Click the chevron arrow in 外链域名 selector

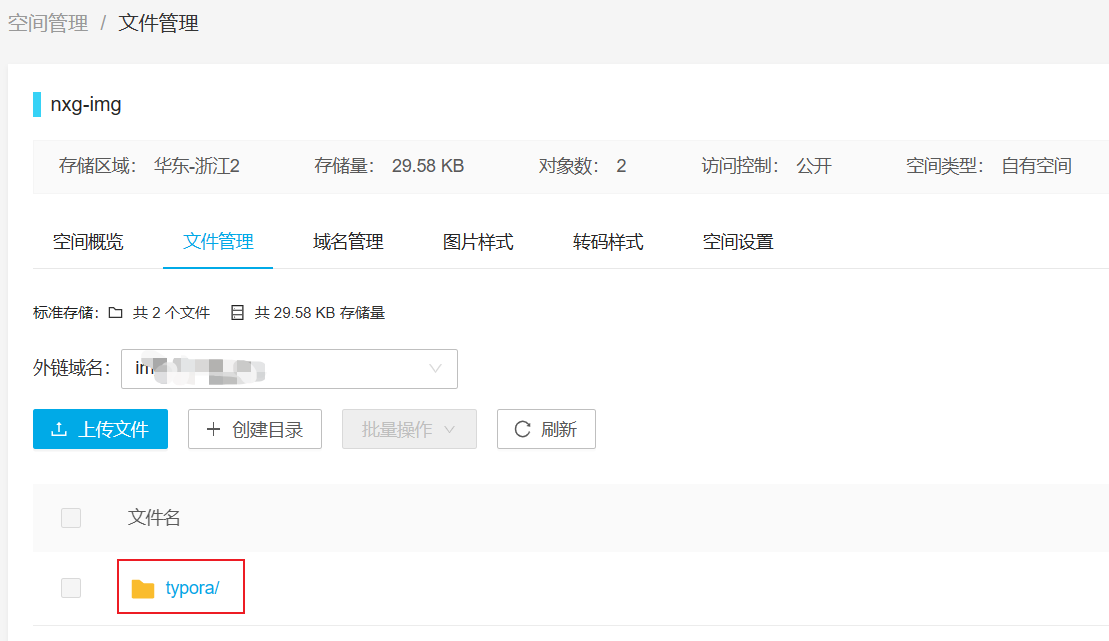pos(435,369)
